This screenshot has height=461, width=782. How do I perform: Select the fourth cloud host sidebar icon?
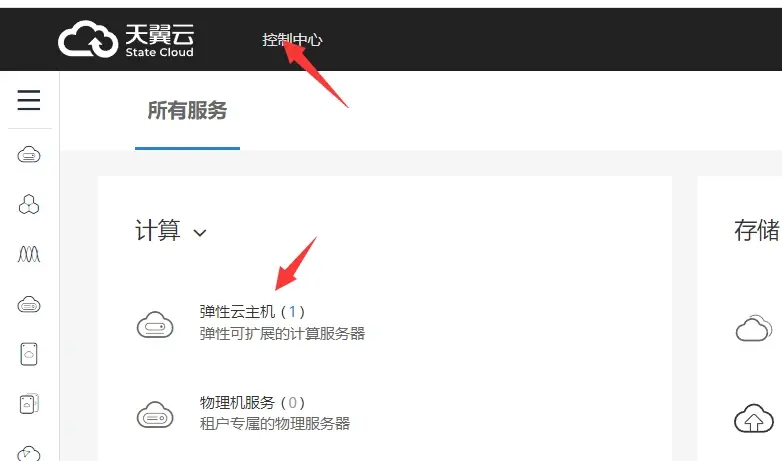(29, 304)
